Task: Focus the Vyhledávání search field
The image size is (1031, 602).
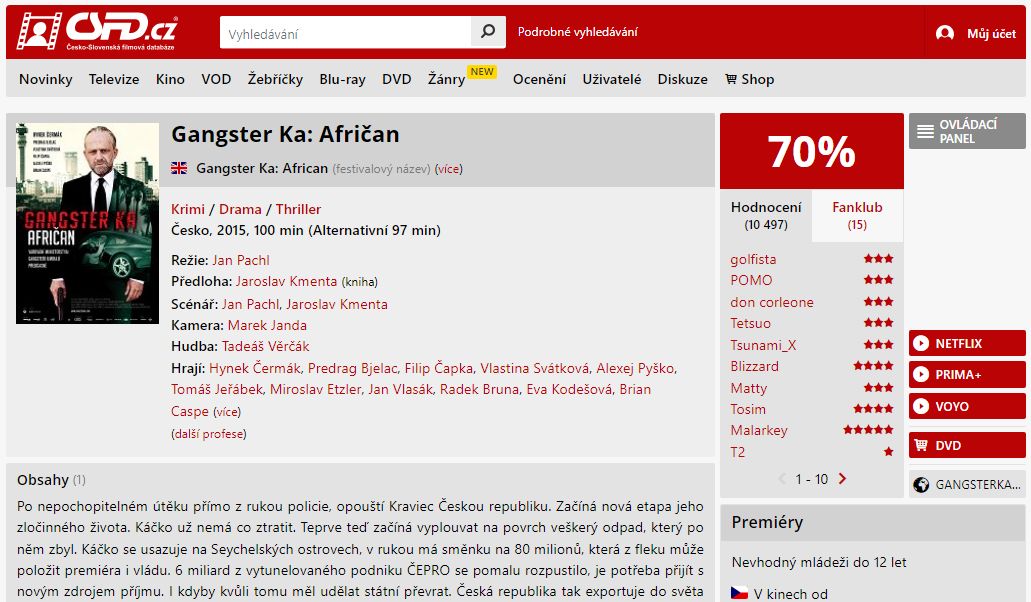Action: [345, 32]
